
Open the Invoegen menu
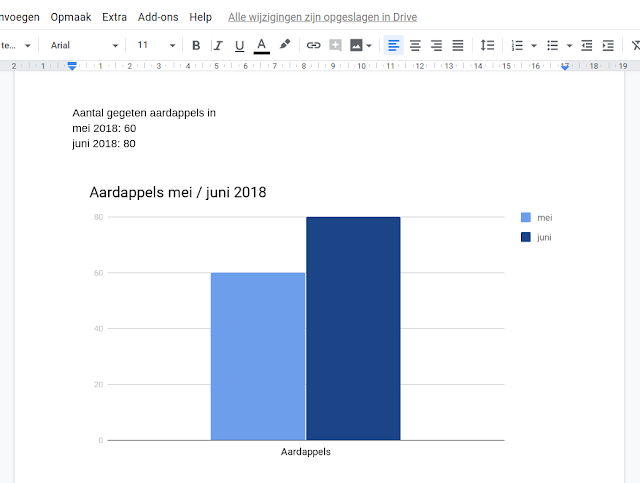pos(20,17)
